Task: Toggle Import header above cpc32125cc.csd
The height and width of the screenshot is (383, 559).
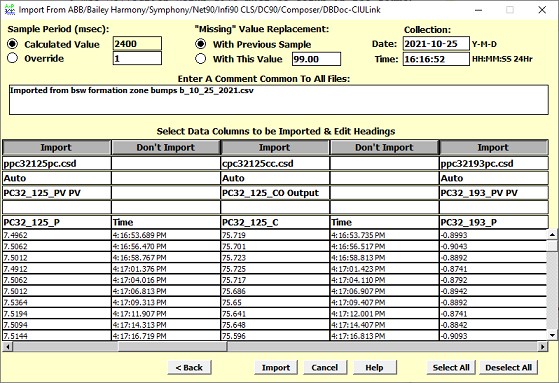Action: 275,147
